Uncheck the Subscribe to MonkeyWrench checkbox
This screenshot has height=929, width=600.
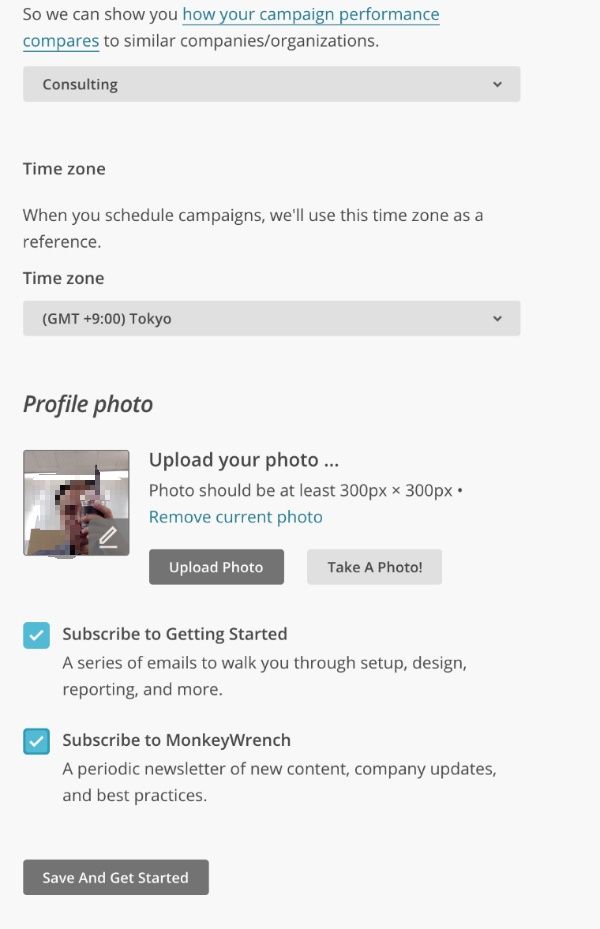pos(36,742)
